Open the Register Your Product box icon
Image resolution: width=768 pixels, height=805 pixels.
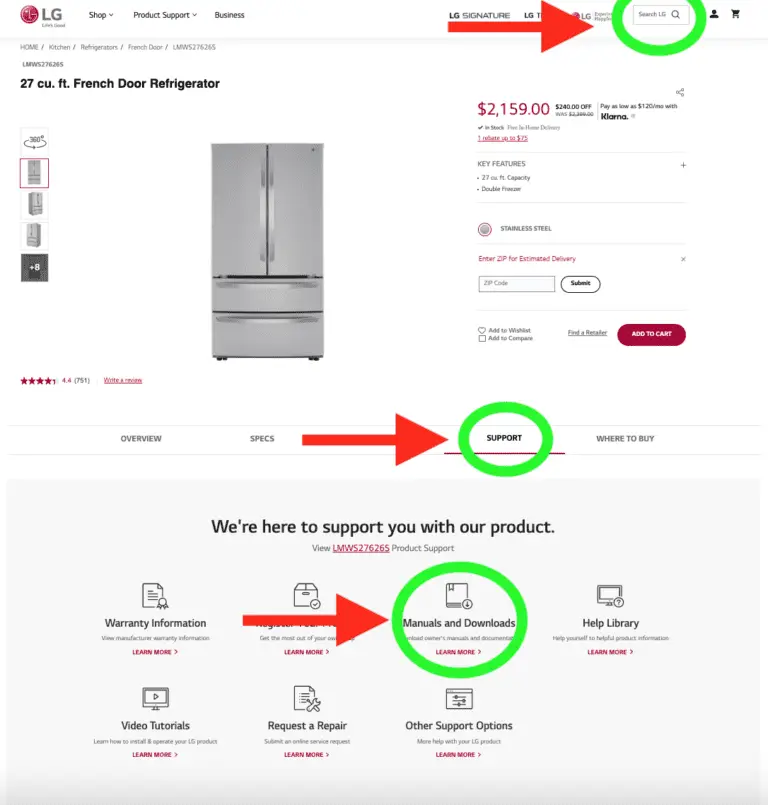[307, 595]
